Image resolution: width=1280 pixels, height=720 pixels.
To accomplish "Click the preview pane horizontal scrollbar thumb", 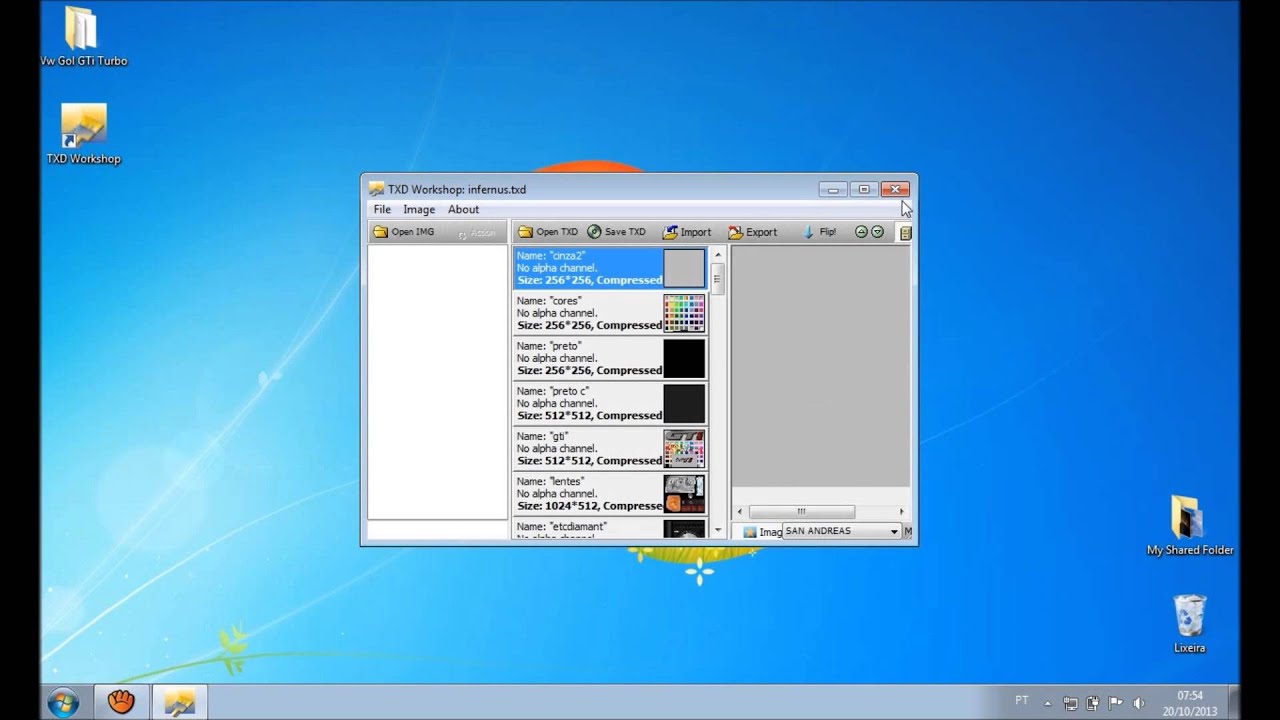I will point(801,511).
